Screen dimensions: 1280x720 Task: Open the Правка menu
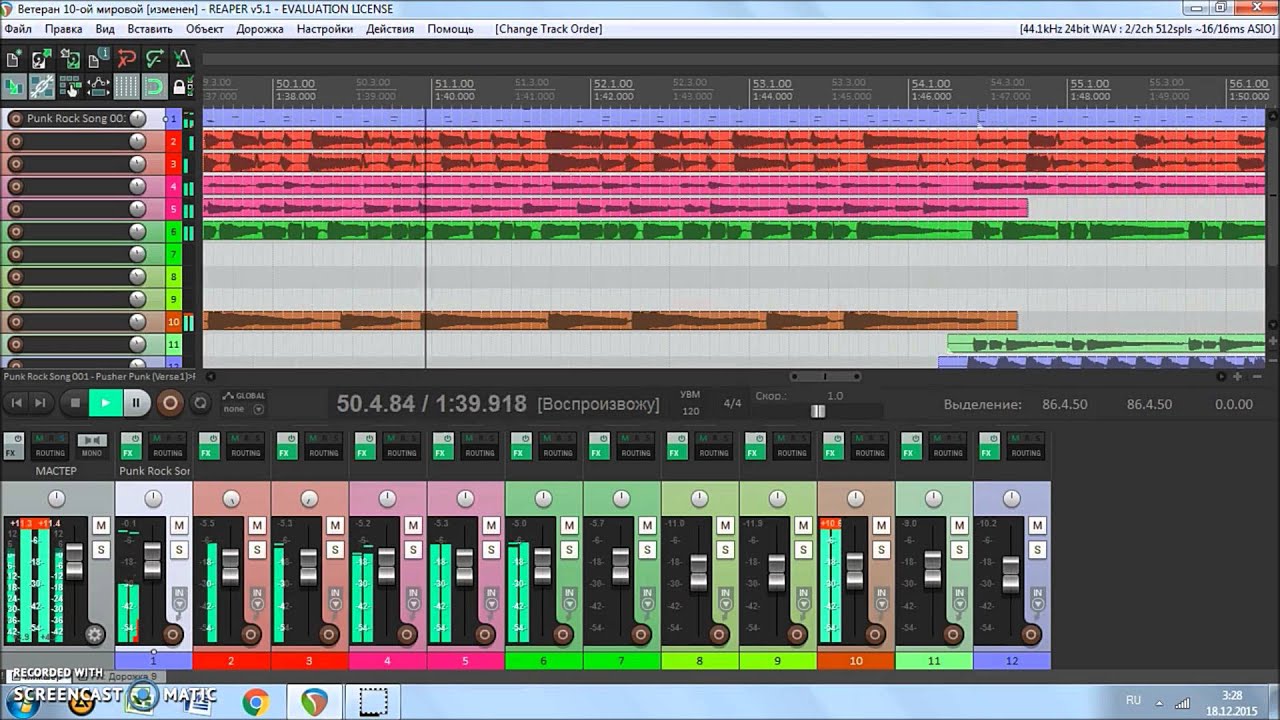pos(64,29)
